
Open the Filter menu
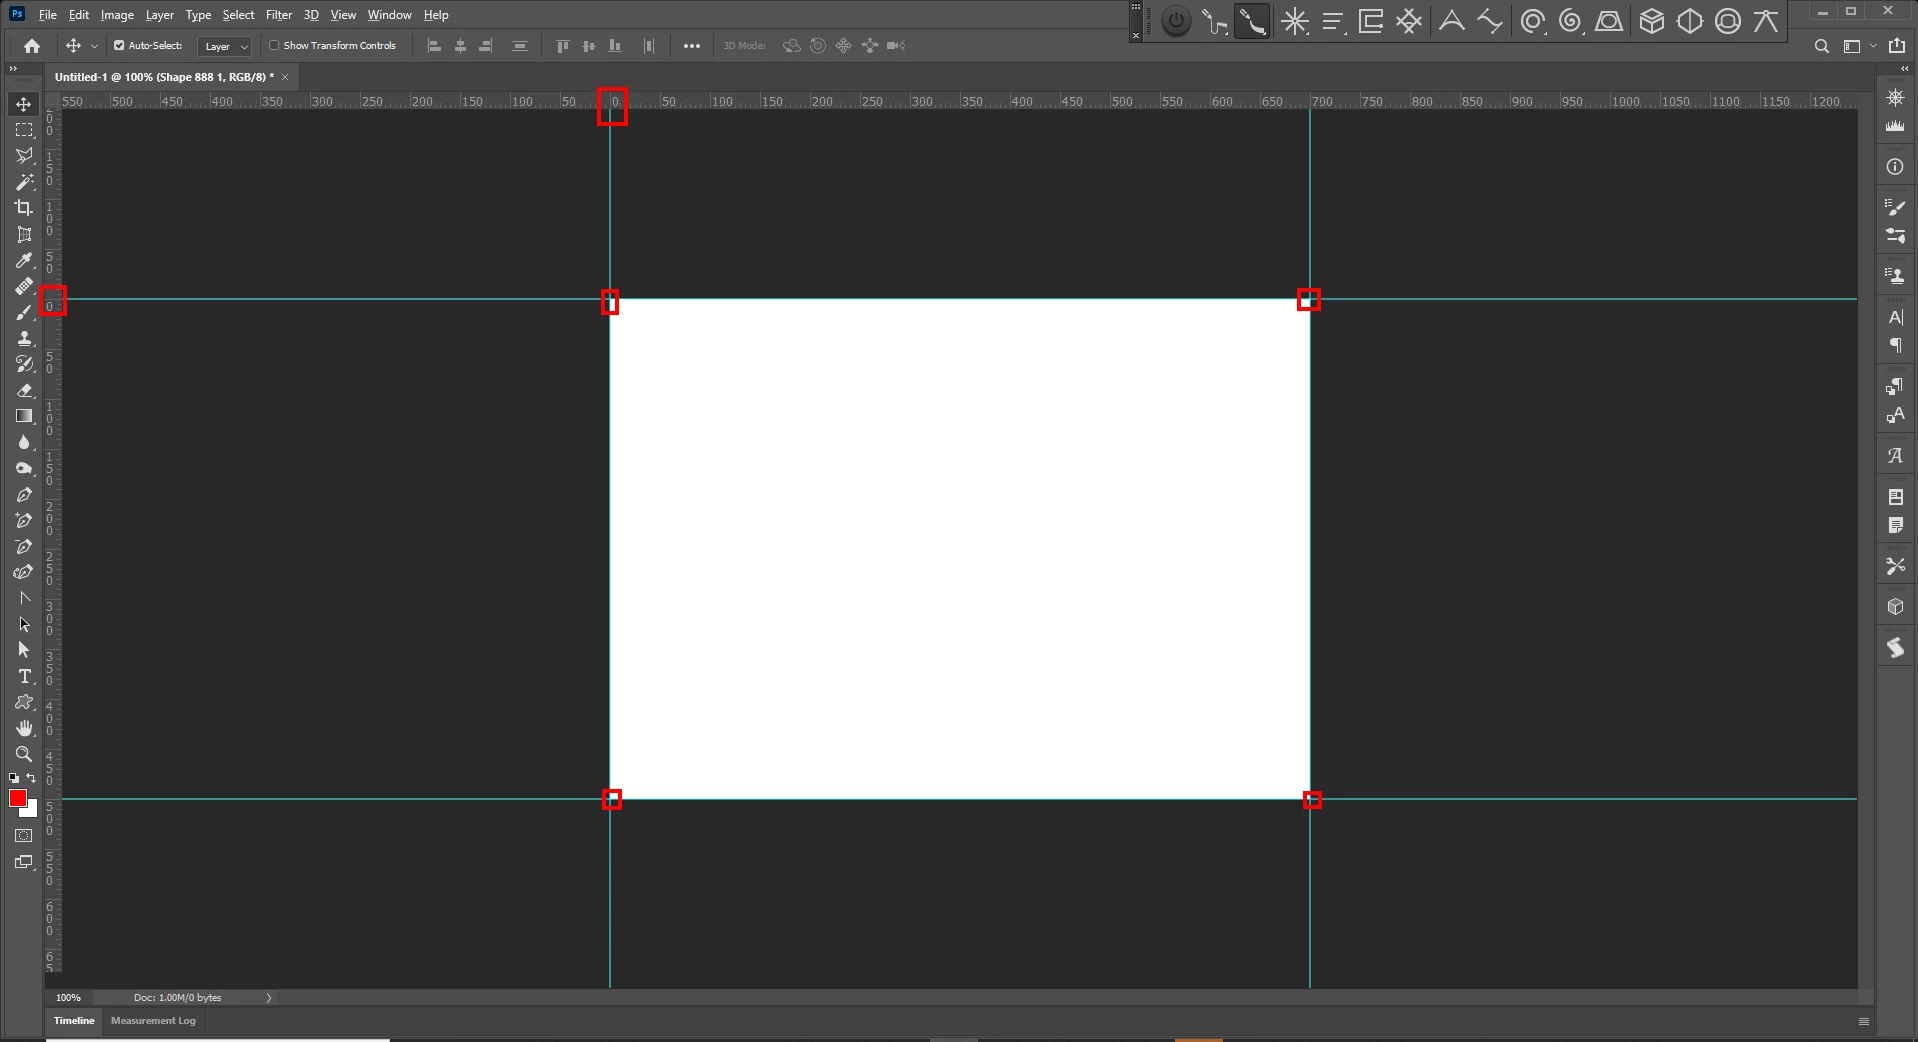[279, 15]
